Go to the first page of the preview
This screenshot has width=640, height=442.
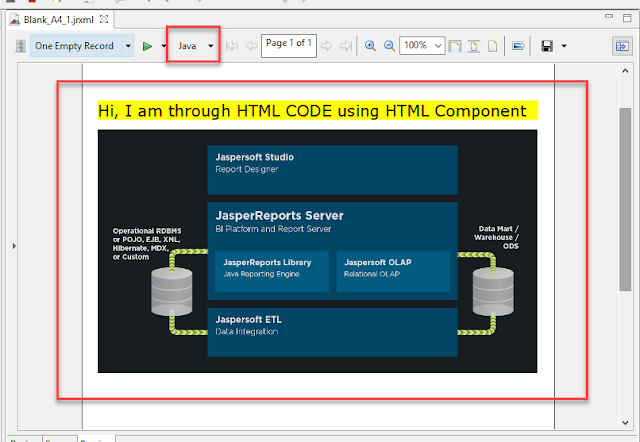click(x=232, y=46)
